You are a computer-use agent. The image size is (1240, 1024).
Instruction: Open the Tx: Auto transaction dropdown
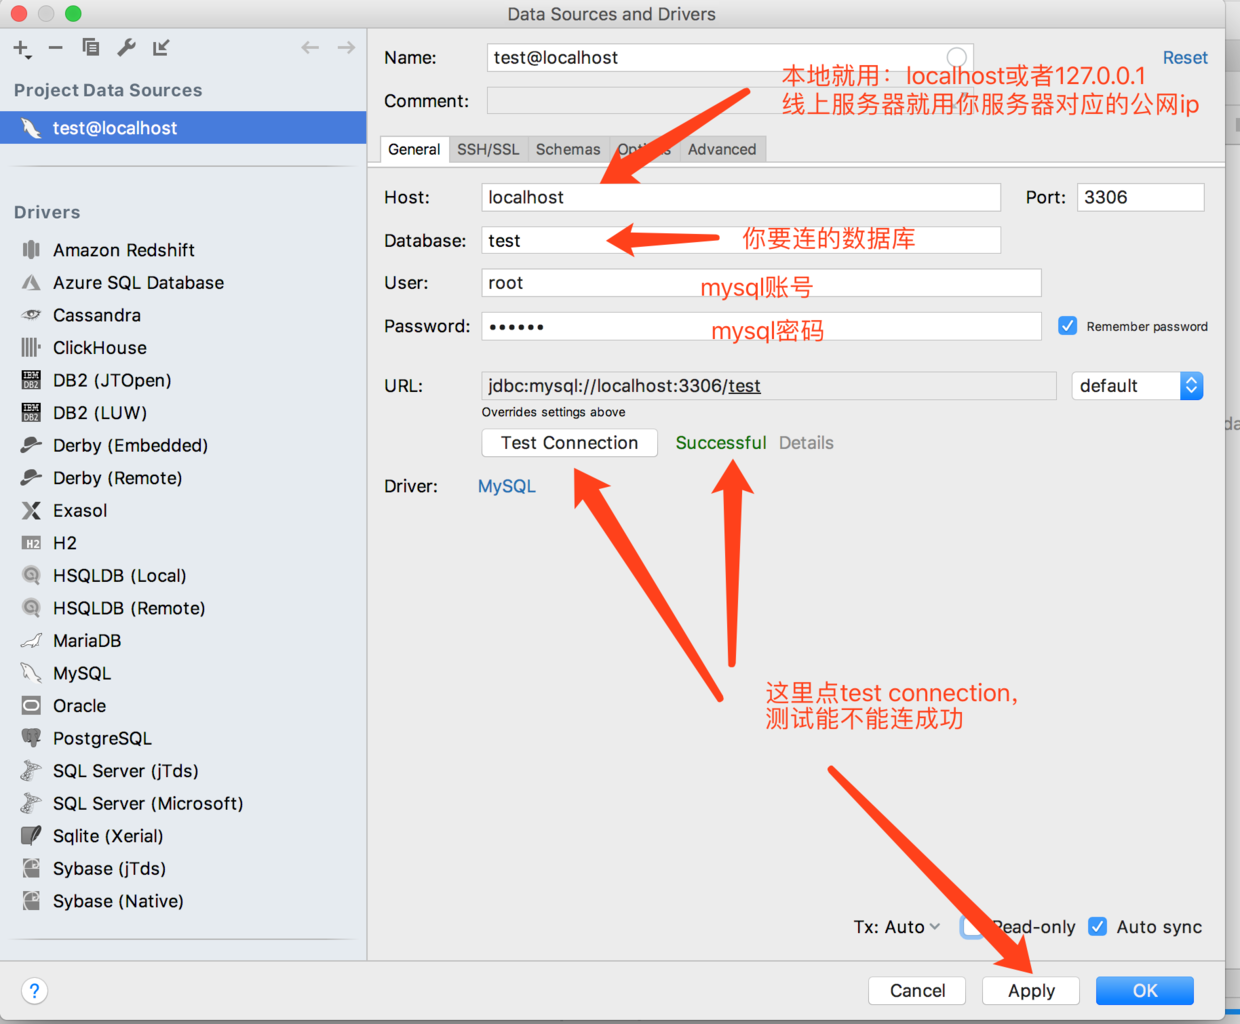tap(897, 927)
